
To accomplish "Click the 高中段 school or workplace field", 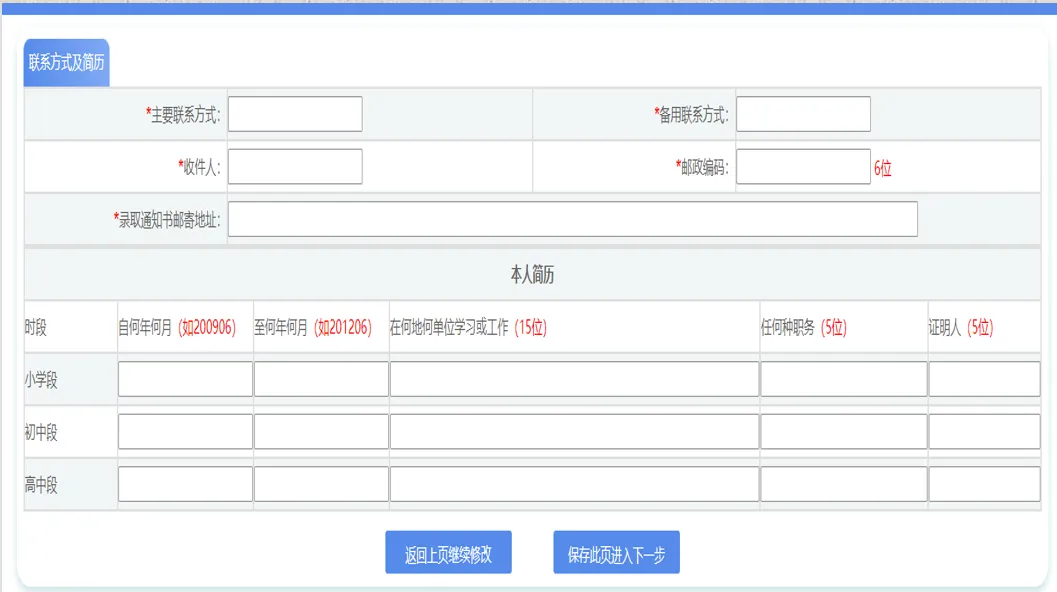I will (573, 483).
